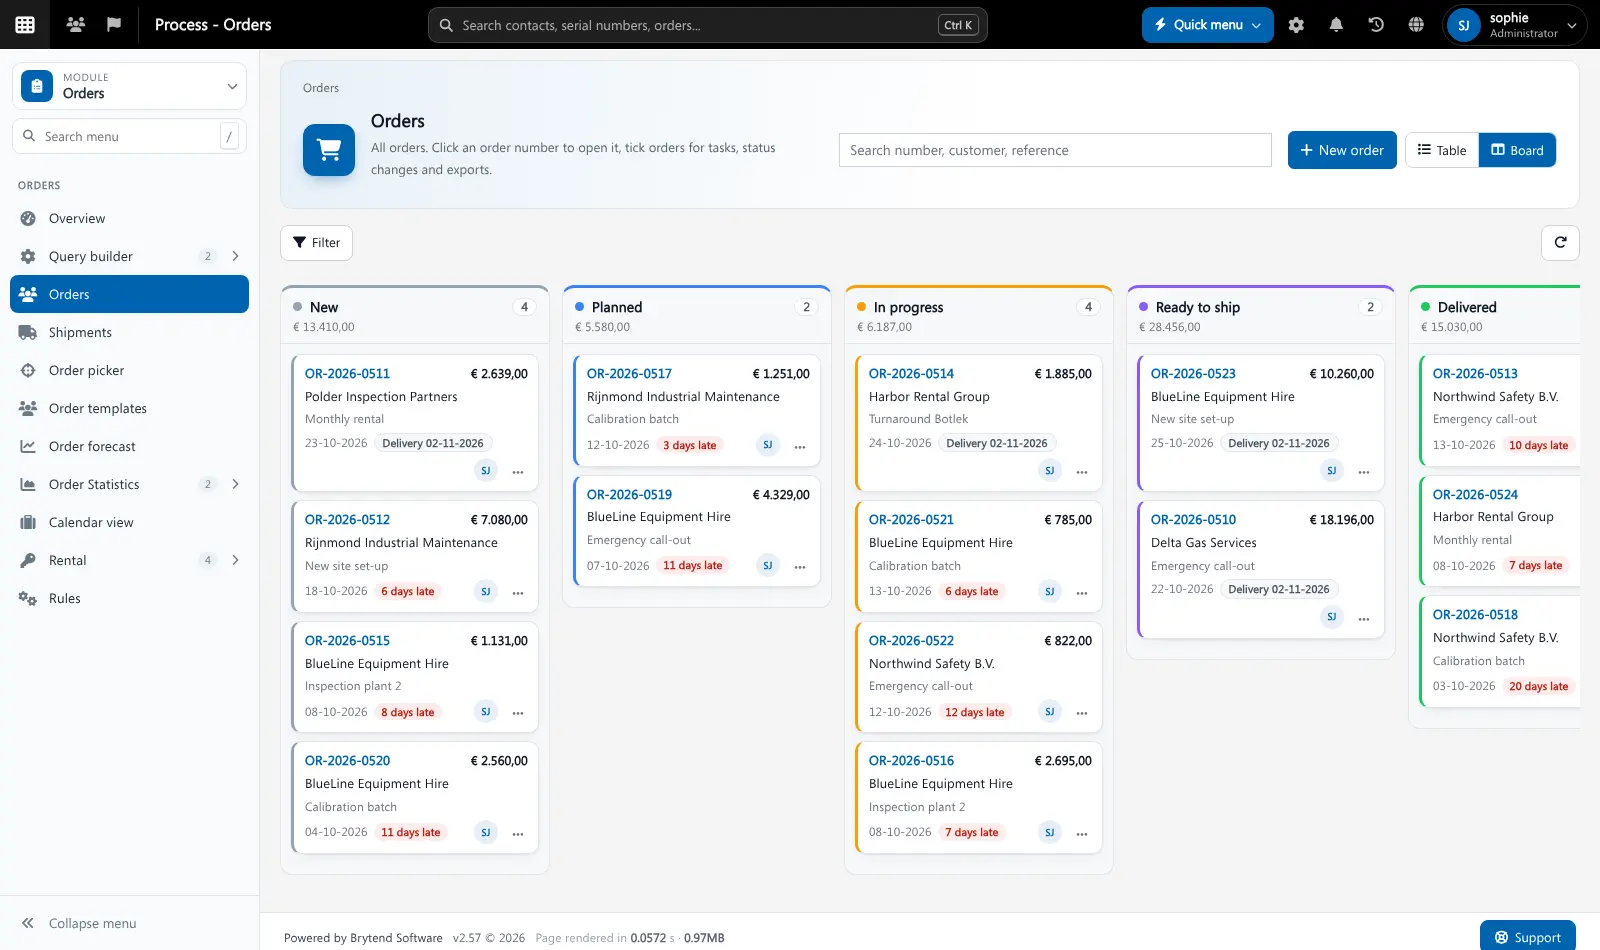
Task: Click the Support button
Action: click(x=1527, y=936)
